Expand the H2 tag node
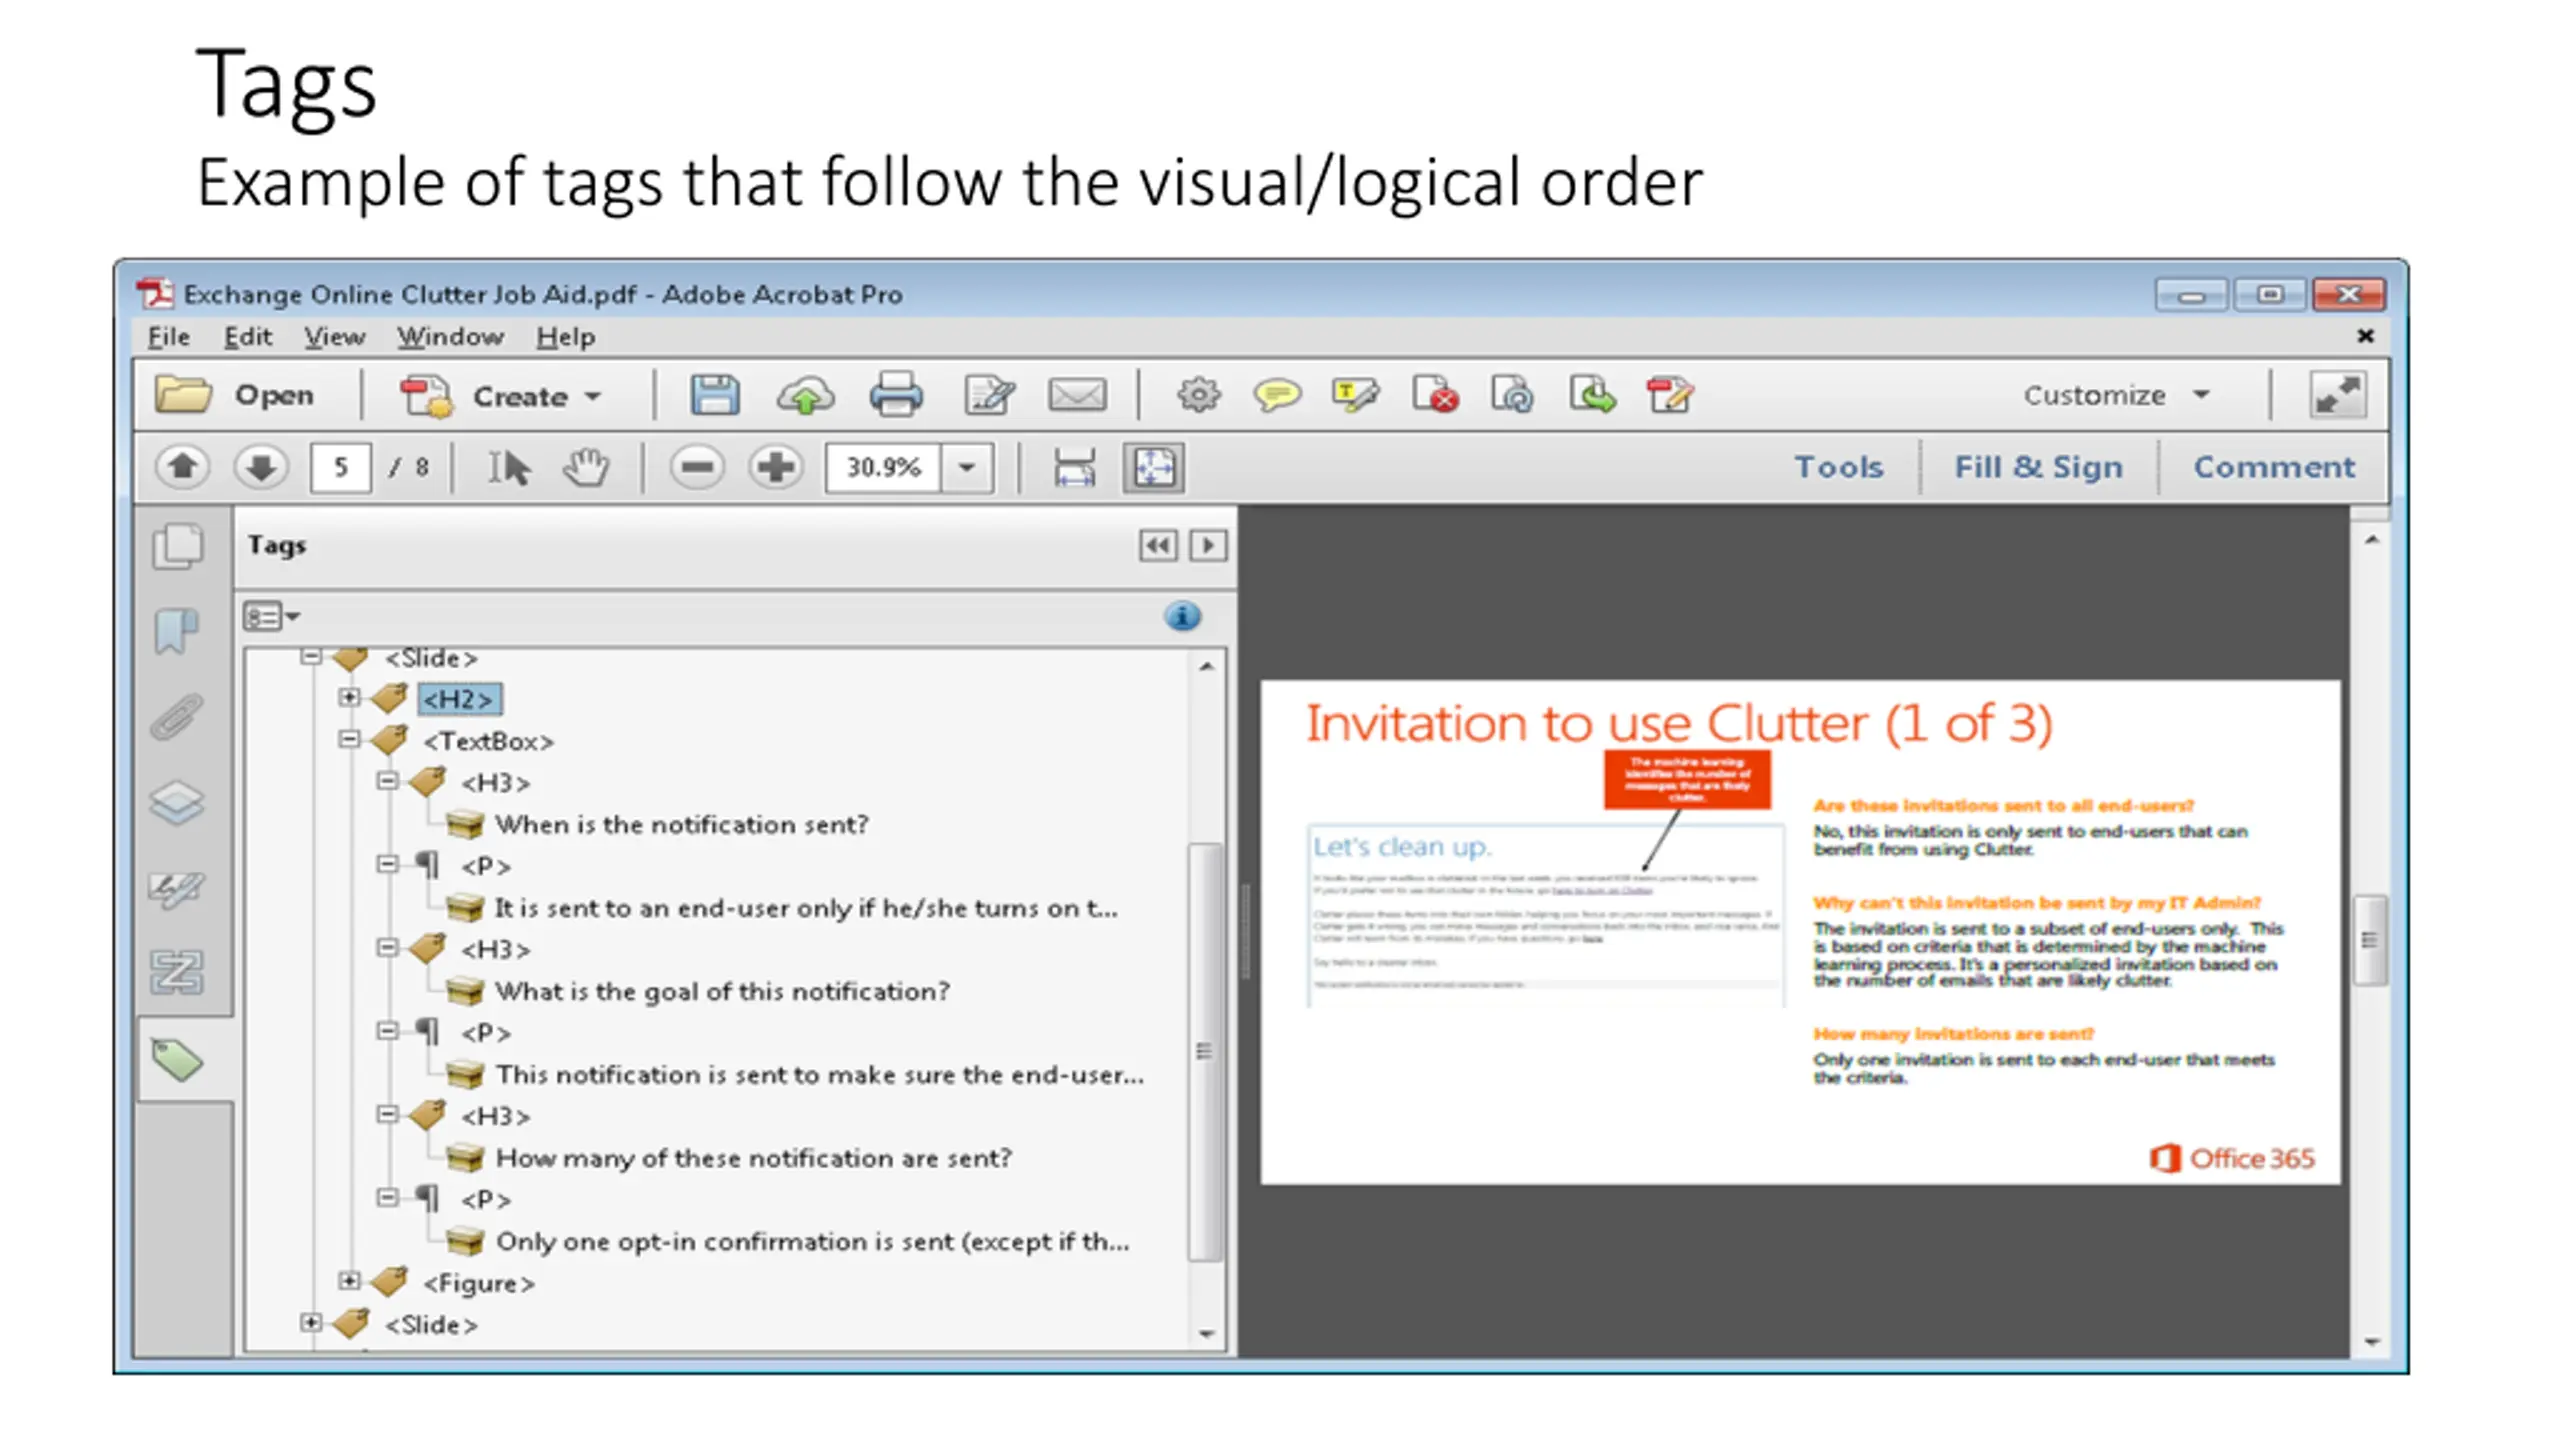The width and height of the screenshot is (2560, 1440). point(349,697)
